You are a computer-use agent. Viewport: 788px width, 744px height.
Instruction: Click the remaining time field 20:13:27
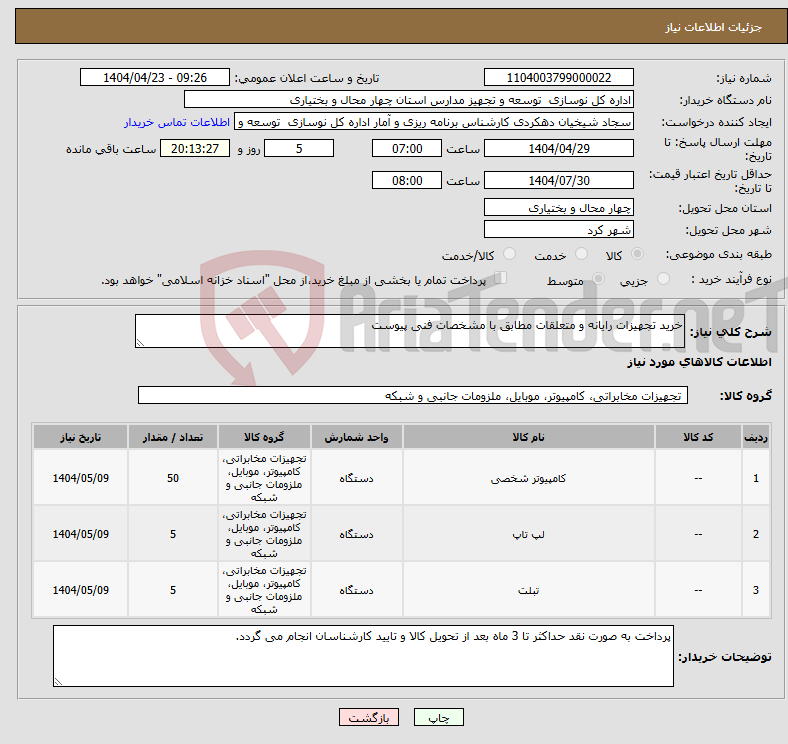pos(195,148)
